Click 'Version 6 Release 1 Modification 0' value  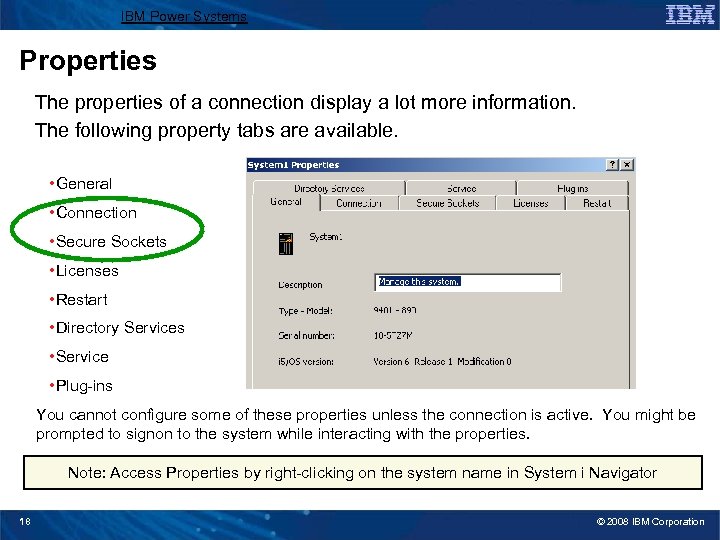click(442, 362)
